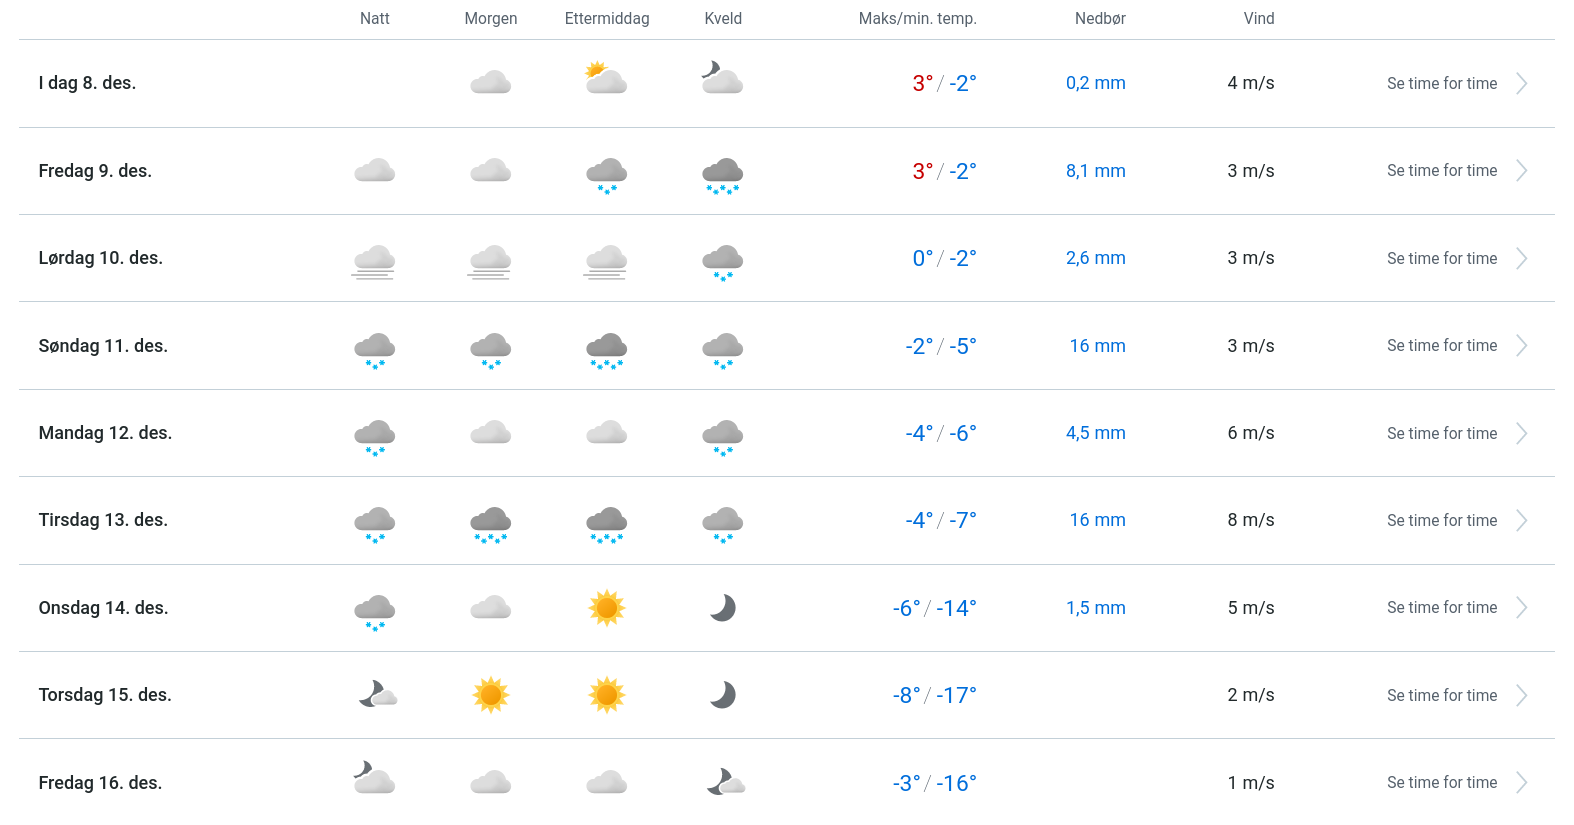
Task: Expand Tirsdag 13. des. row chevron
Action: (x=1521, y=521)
